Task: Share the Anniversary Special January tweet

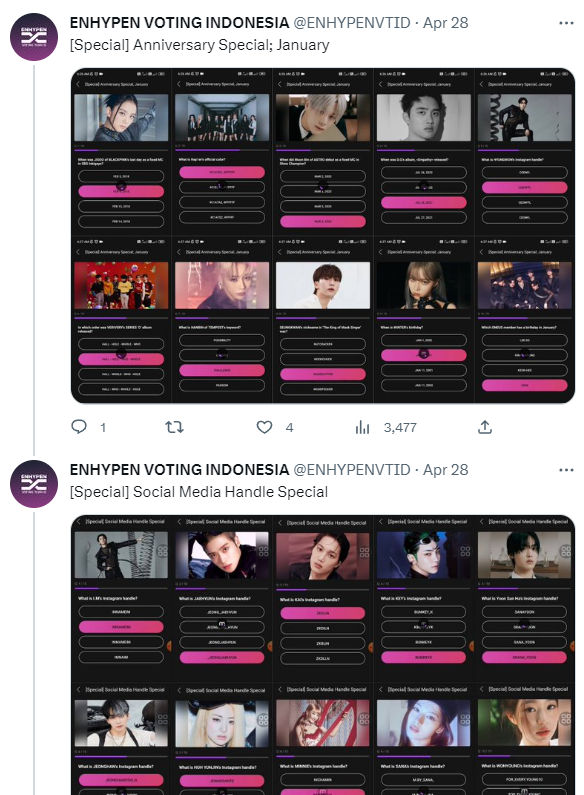Action: pyautogui.click(x=485, y=427)
